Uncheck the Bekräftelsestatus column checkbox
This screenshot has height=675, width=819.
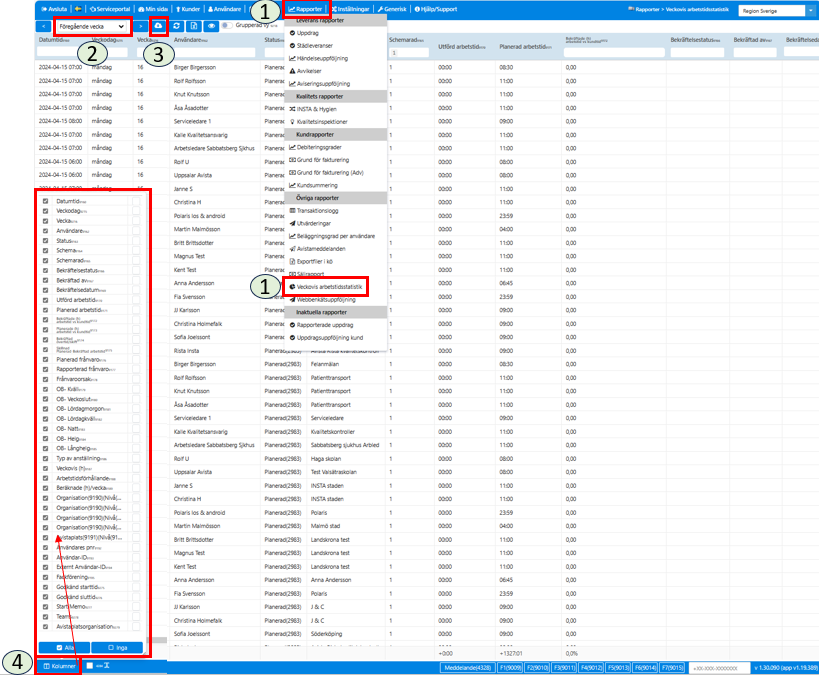coord(45,271)
